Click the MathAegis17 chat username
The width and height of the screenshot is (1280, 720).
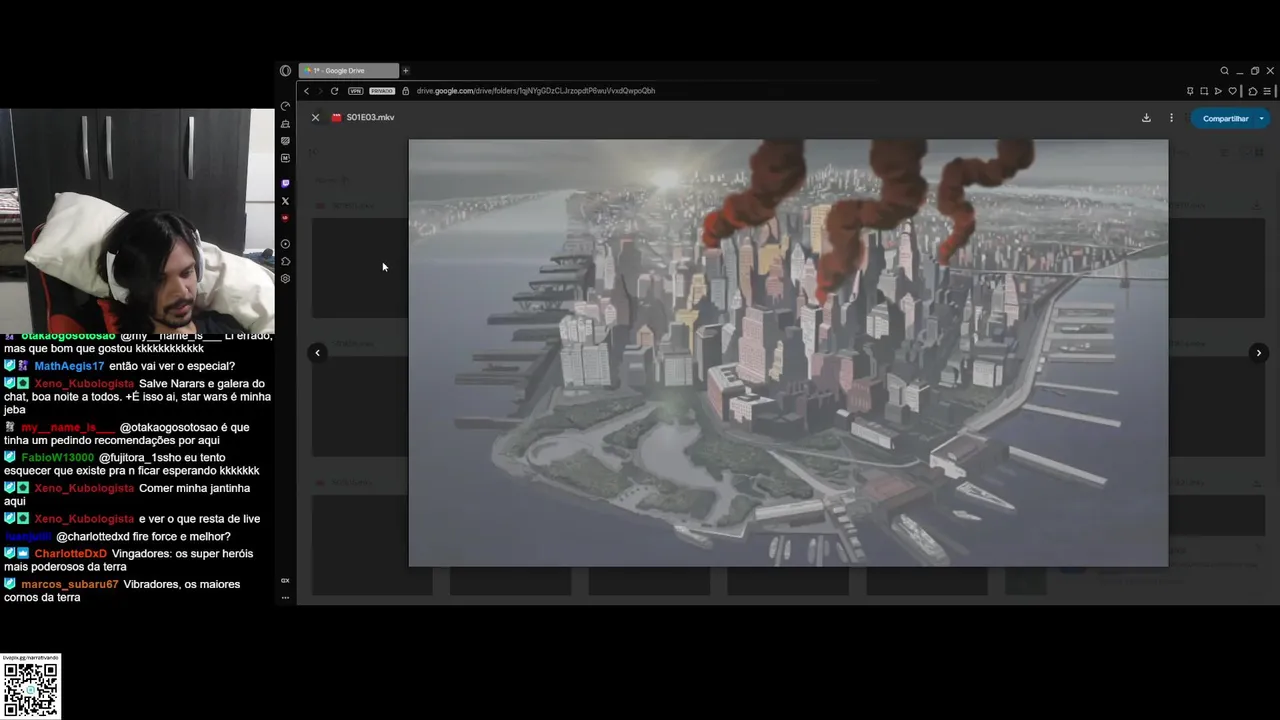[x=69, y=367]
